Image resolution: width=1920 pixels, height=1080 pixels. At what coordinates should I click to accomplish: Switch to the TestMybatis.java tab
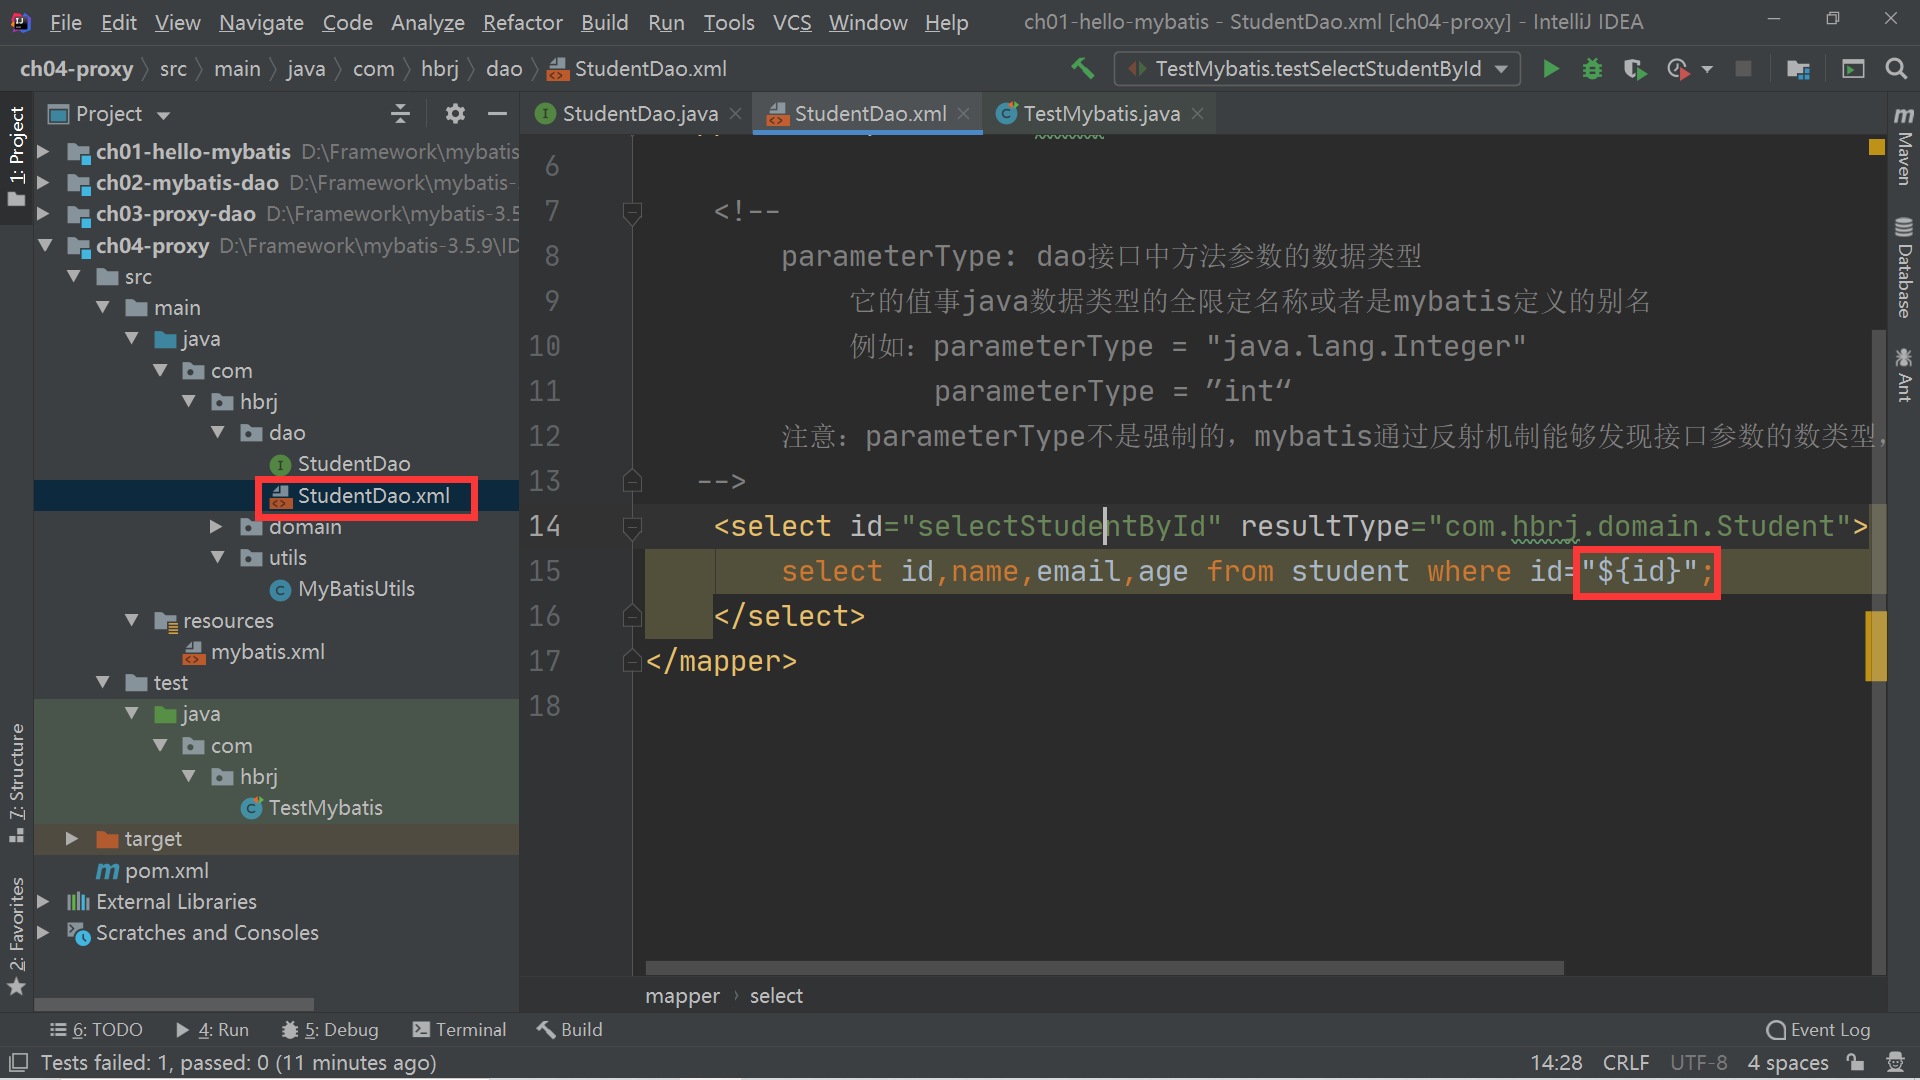coord(1100,114)
